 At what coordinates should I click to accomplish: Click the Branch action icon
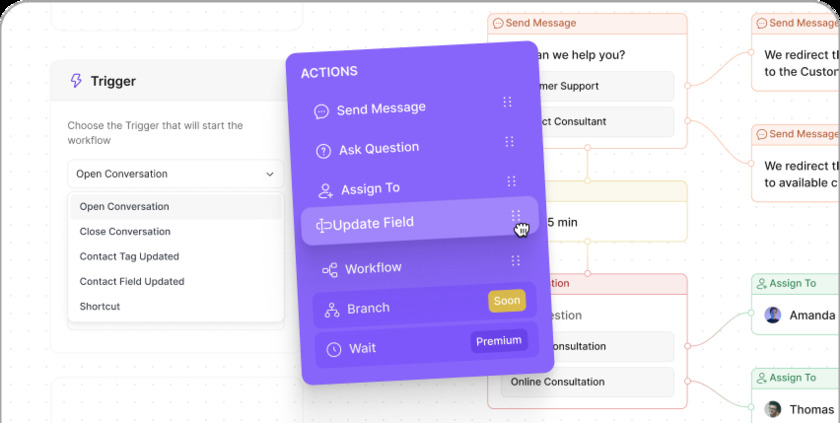331,310
